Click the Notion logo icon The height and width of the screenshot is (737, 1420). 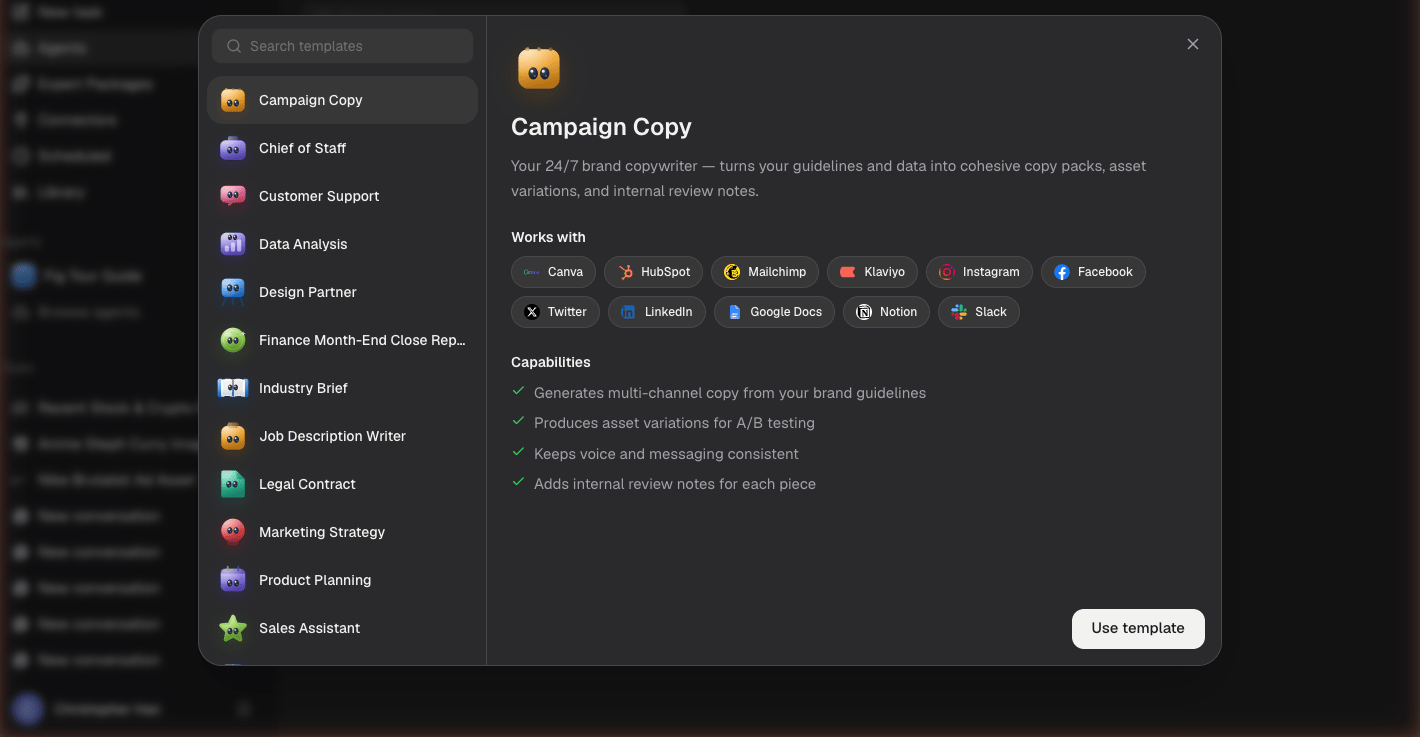pos(864,312)
